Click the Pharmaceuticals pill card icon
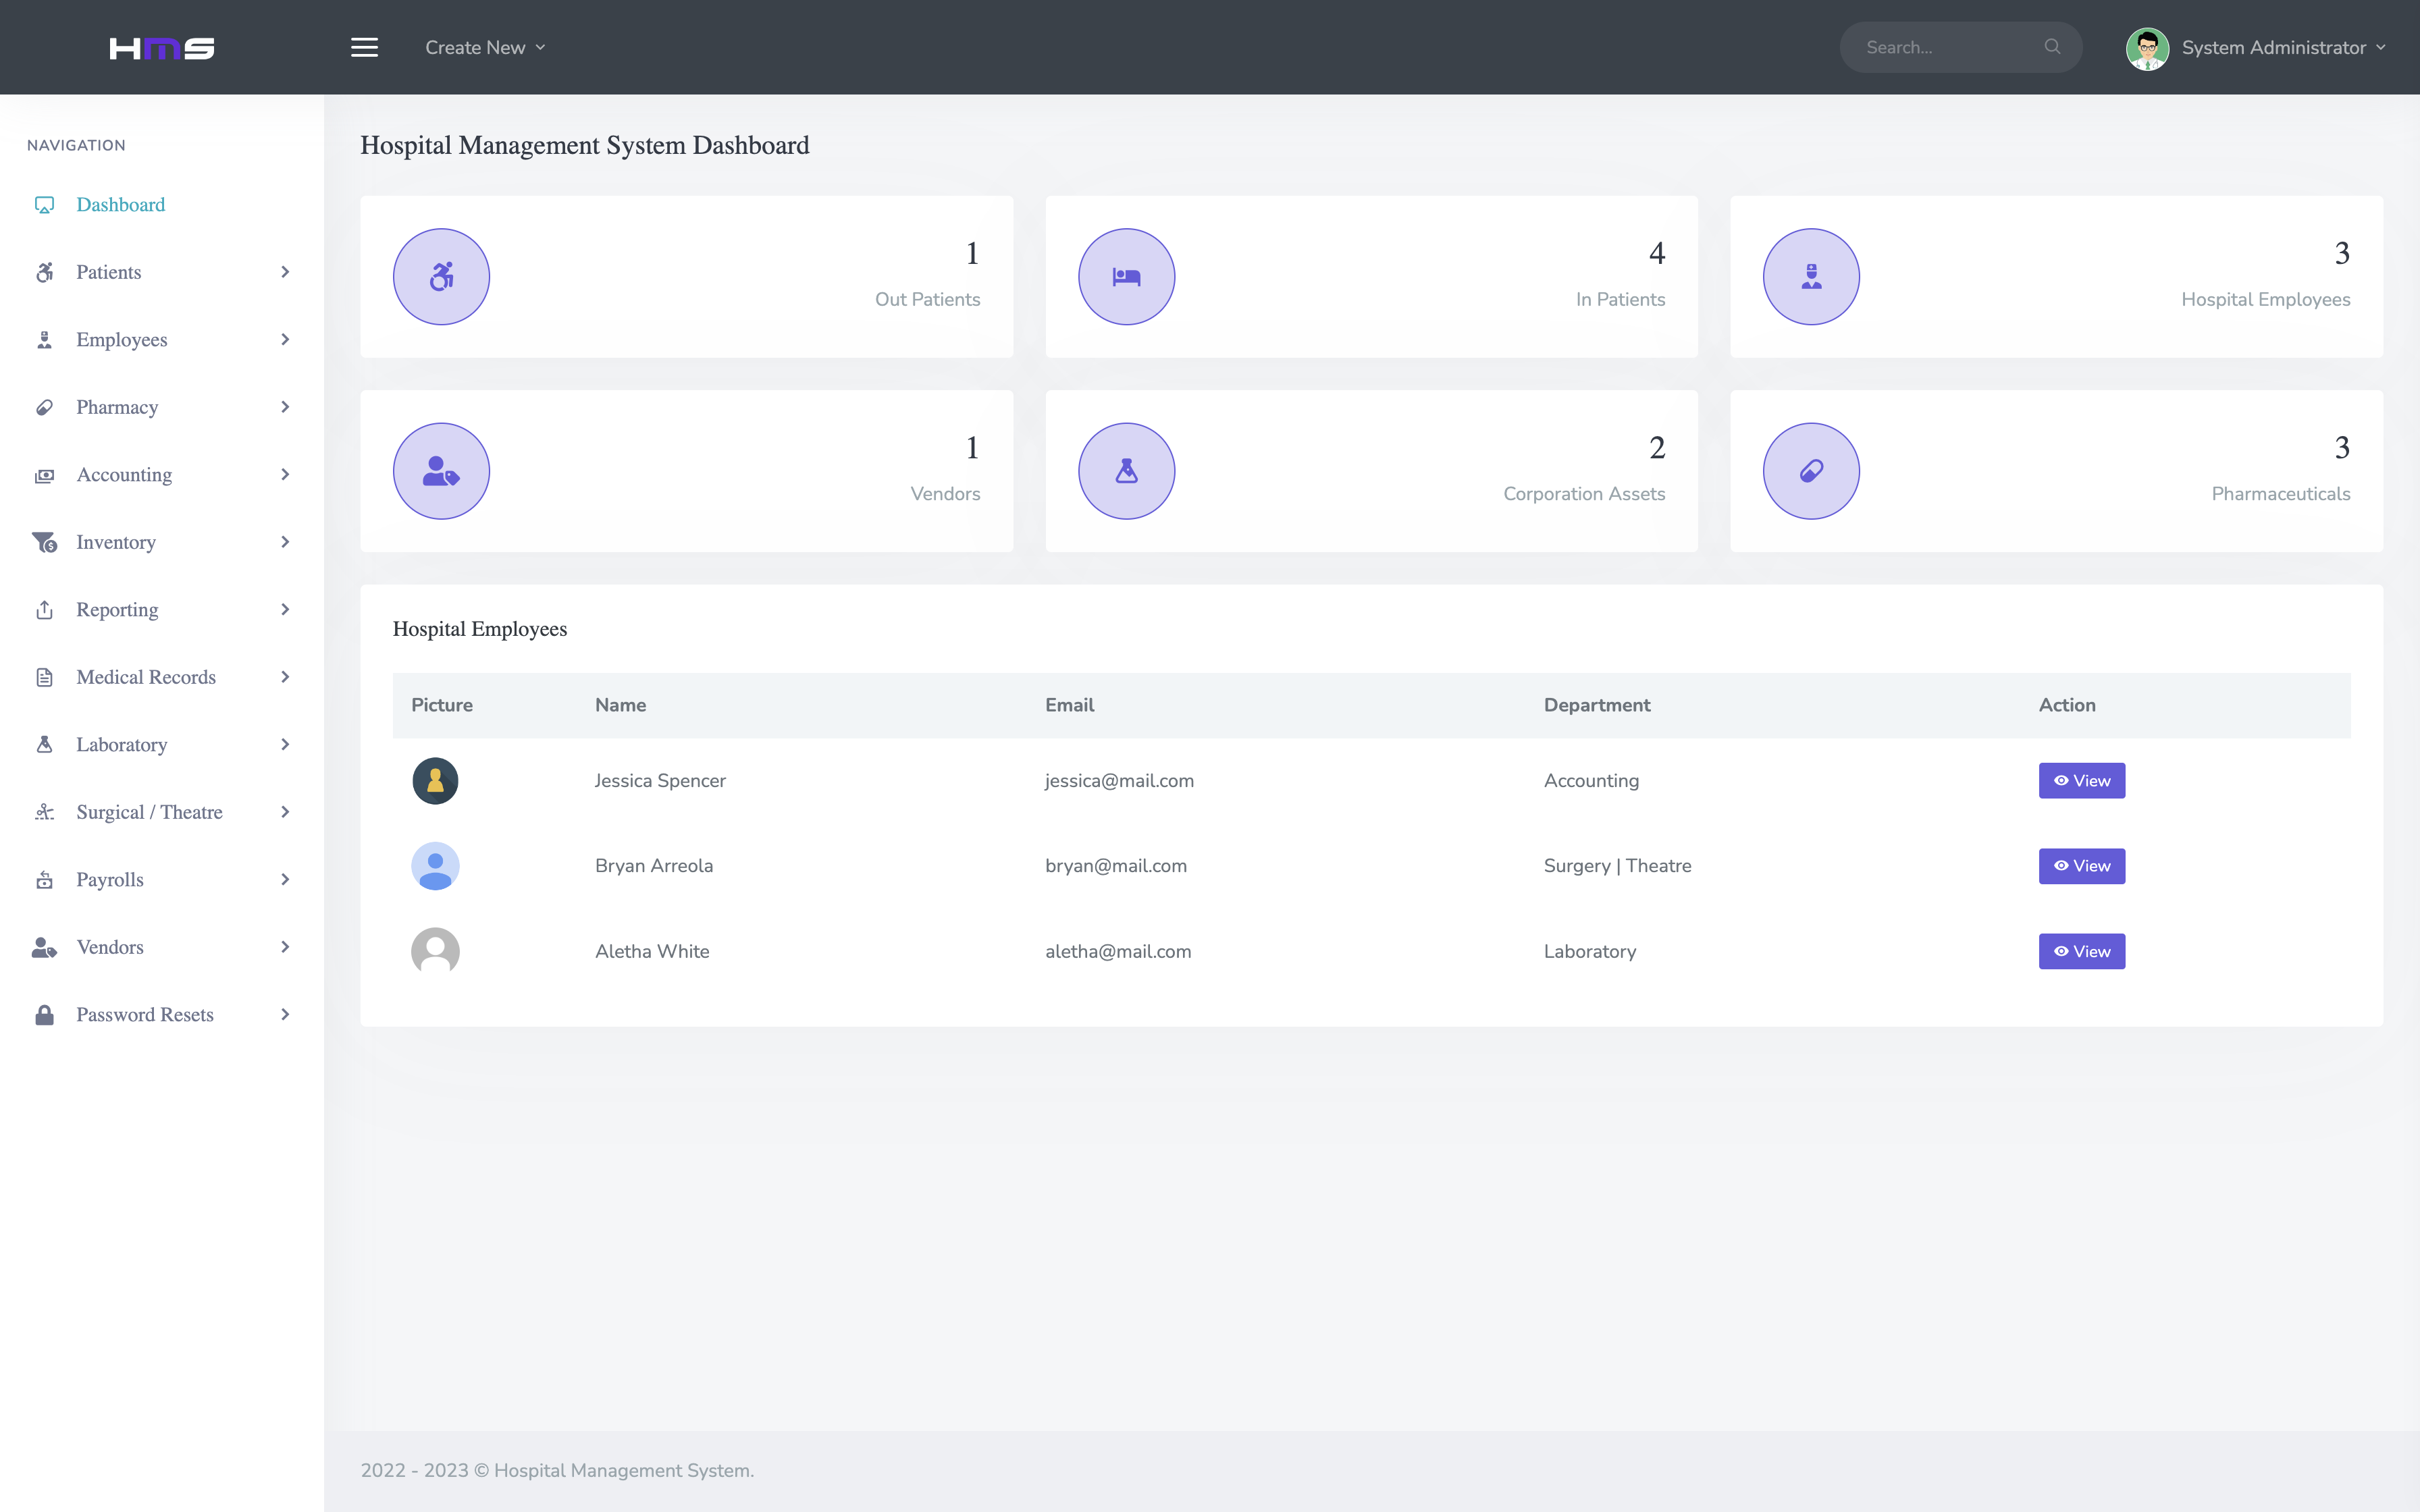2420x1512 pixels. coord(1811,471)
